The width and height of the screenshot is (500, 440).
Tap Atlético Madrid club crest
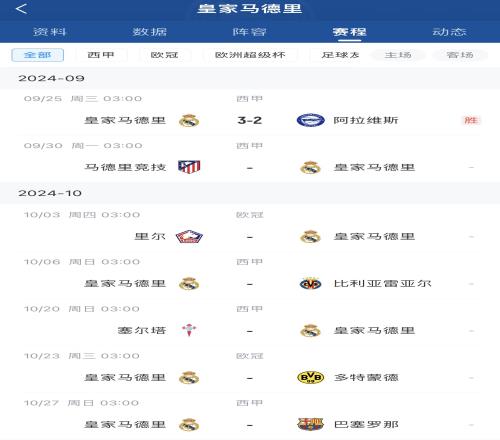point(189,167)
